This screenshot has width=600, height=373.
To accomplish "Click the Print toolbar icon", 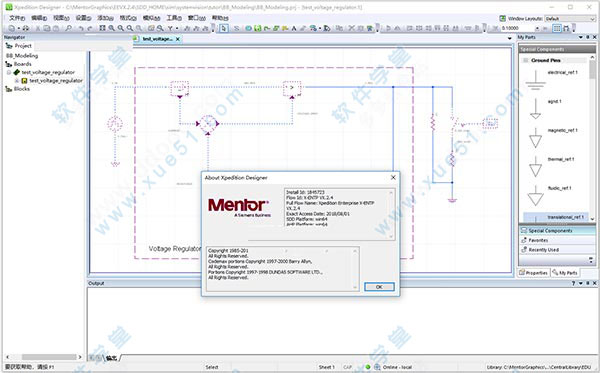I will [26, 28].
